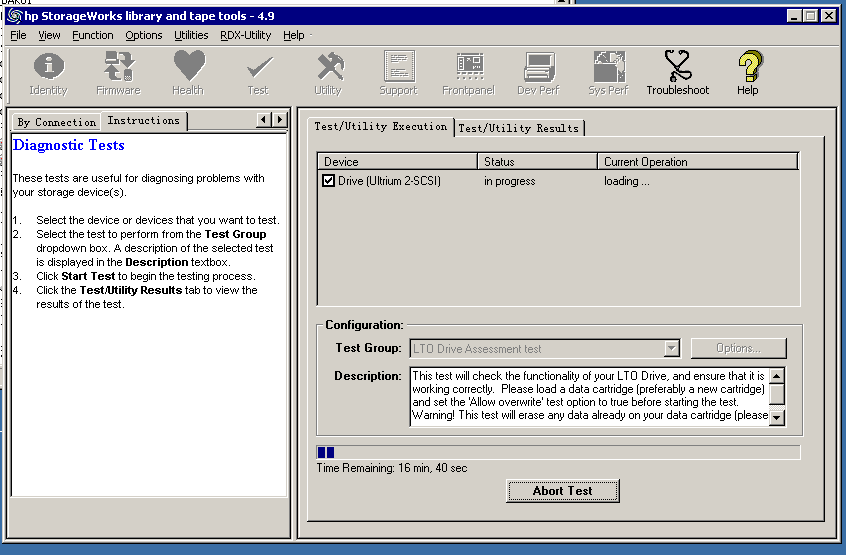Launch the Sys Perf icon

[609, 73]
